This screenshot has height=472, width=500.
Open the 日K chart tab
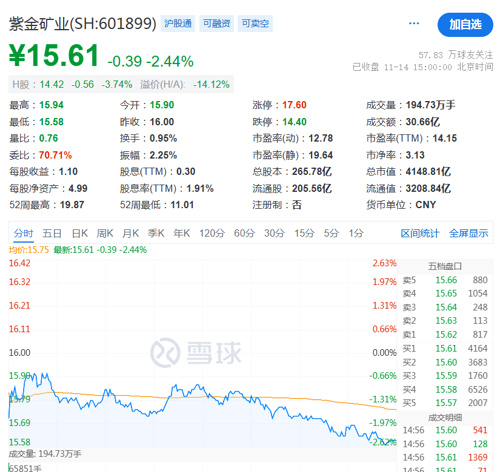pyautogui.click(x=80, y=233)
